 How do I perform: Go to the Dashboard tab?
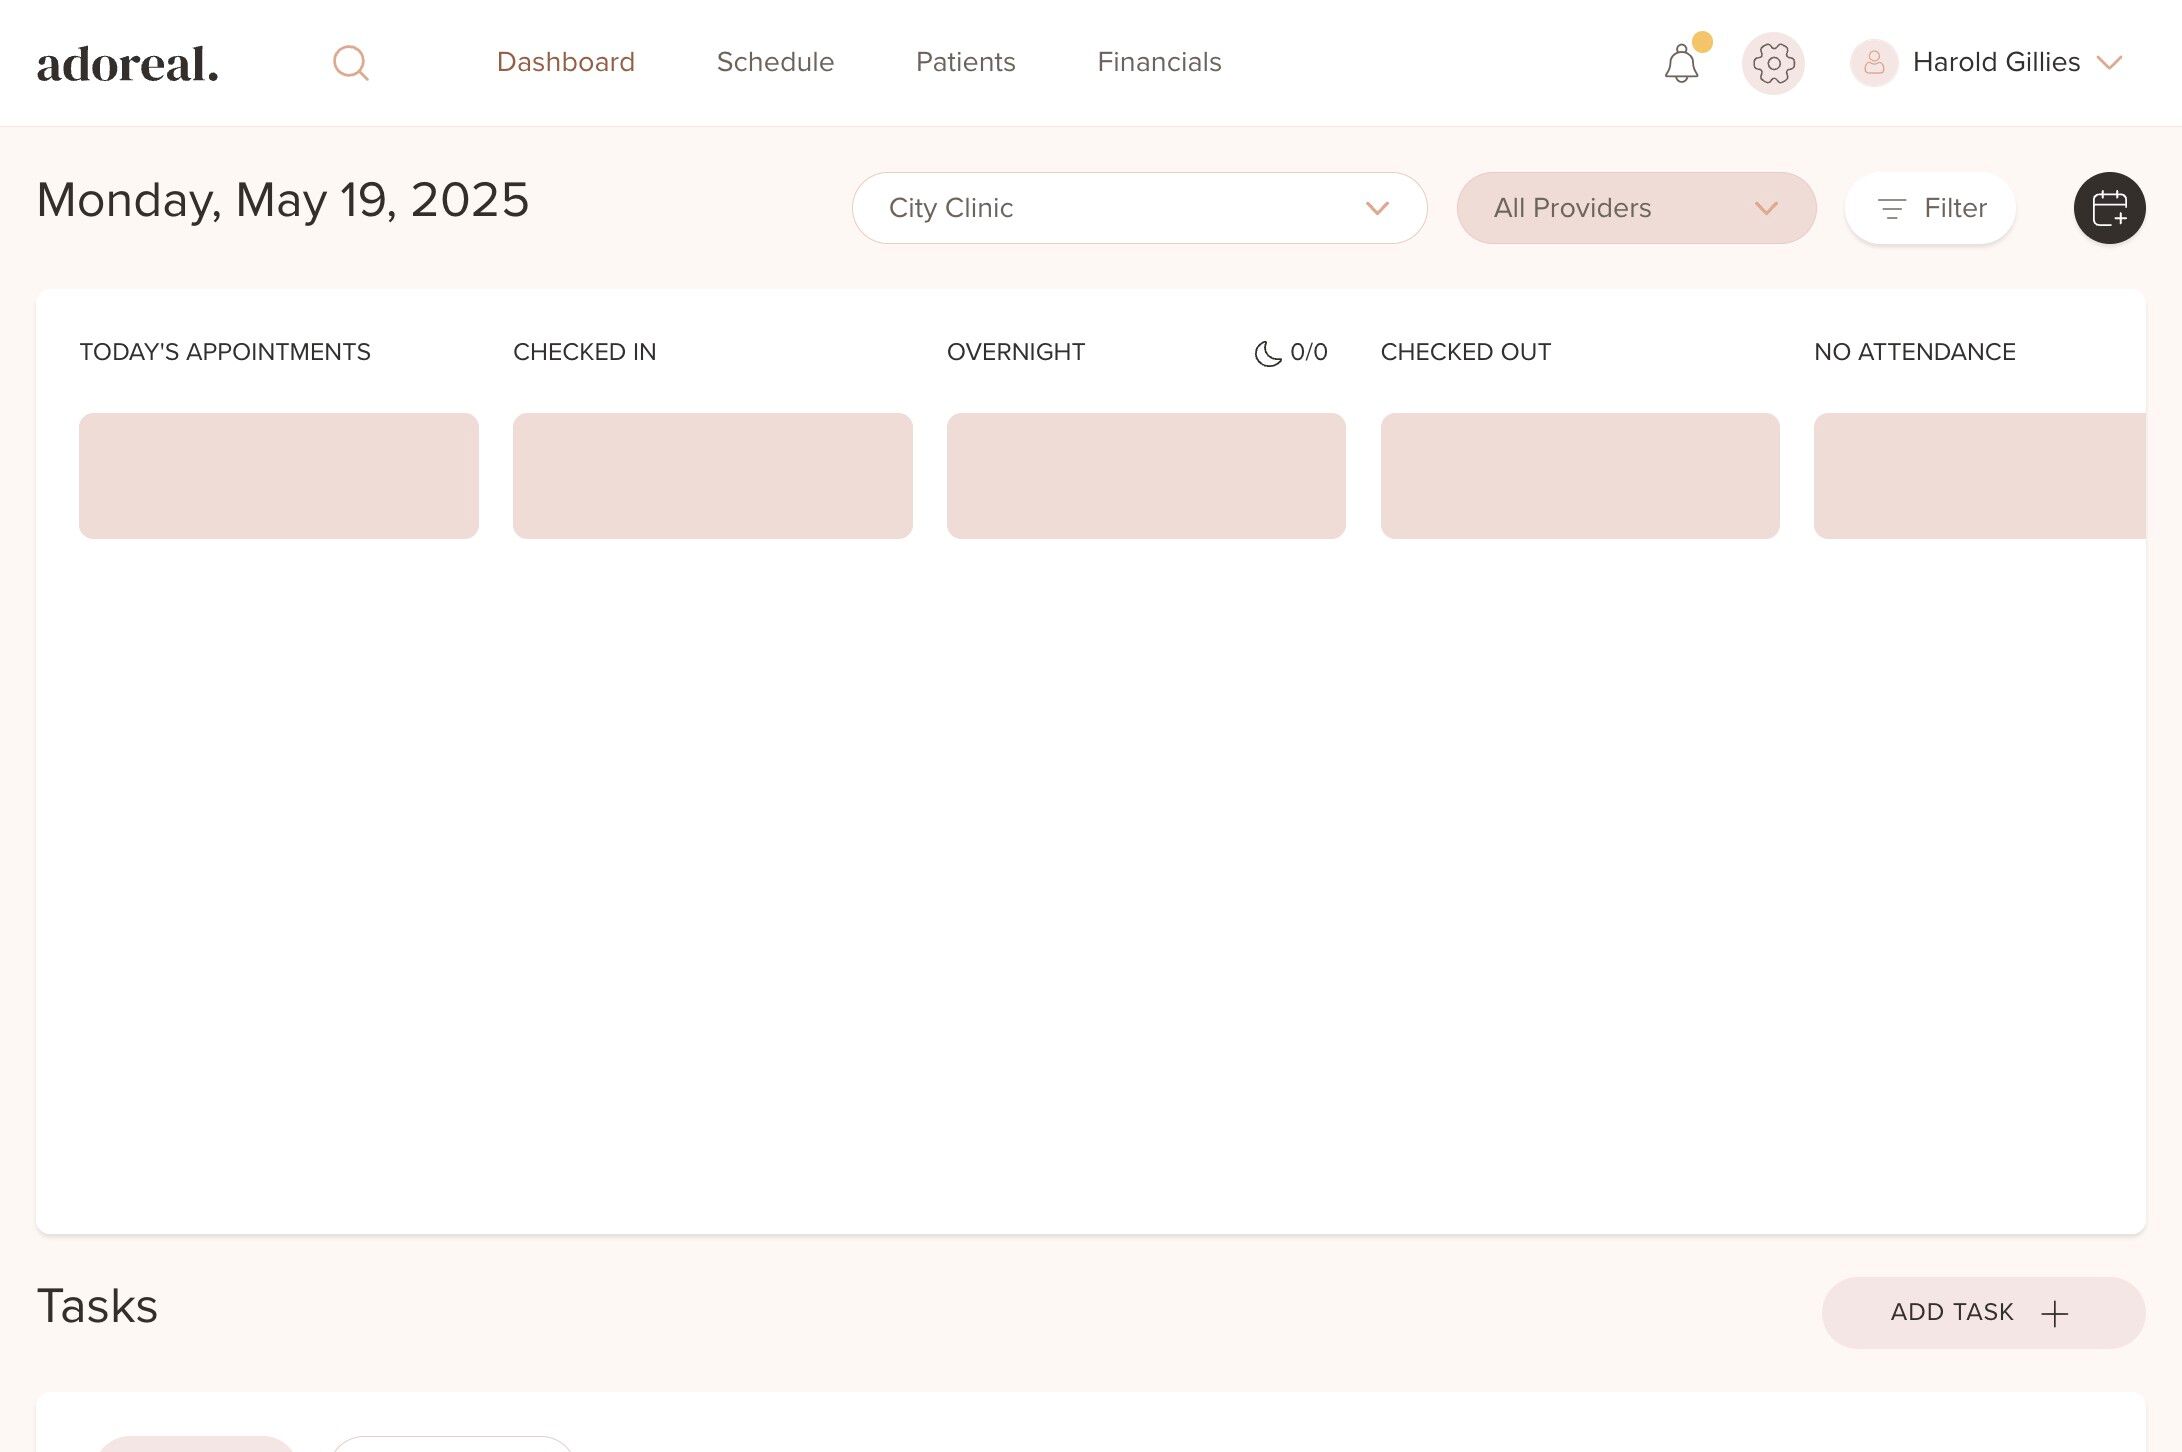[566, 62]
